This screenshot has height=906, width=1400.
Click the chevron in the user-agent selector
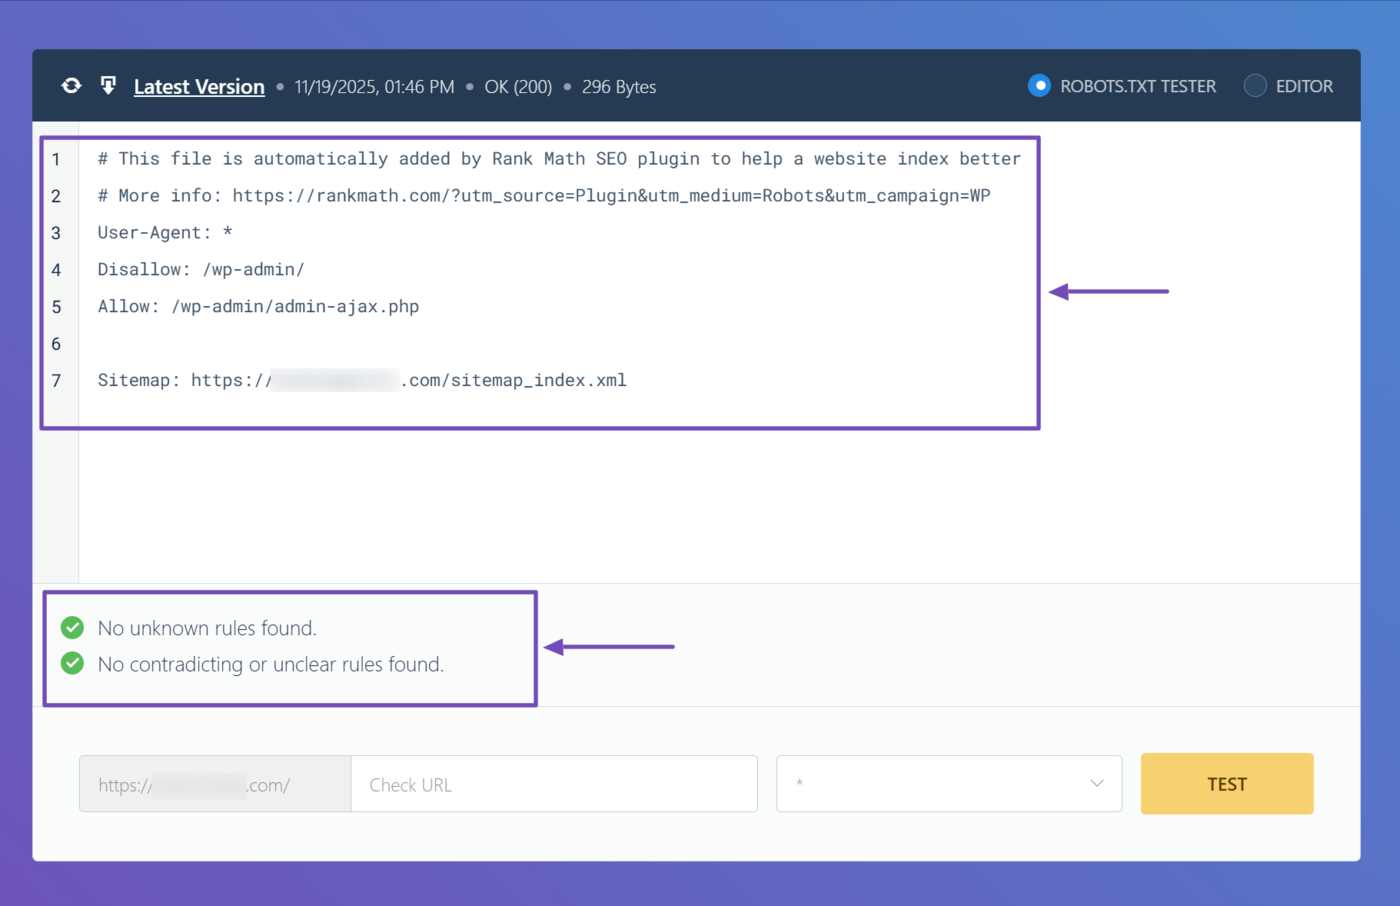click(1096, 784)
